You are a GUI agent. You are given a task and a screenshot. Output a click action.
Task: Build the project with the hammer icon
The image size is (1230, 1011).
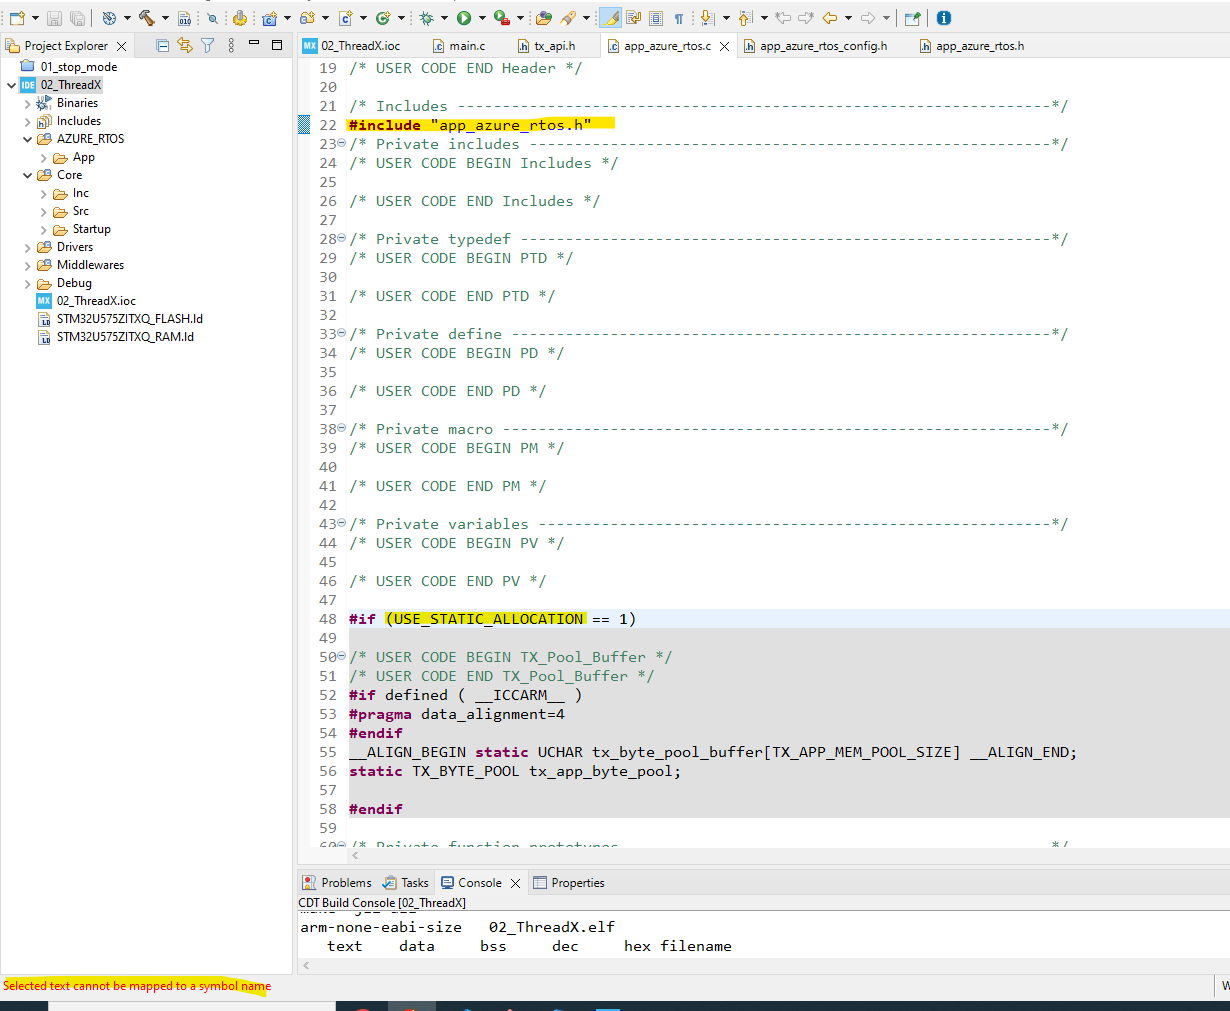coord(146,18)
